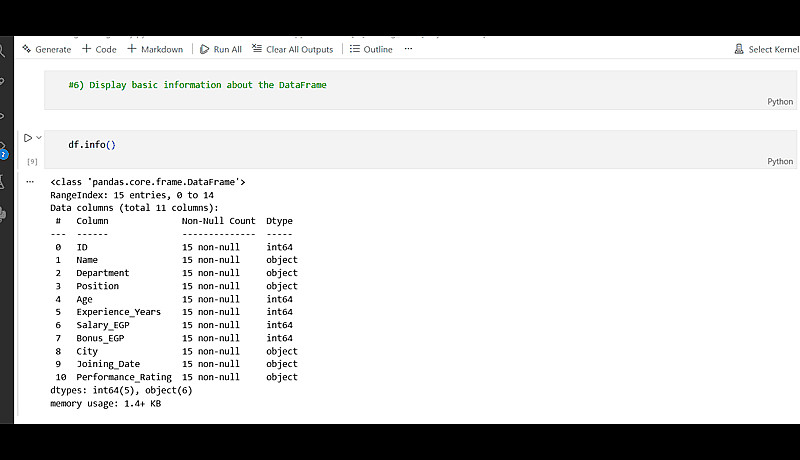Click the '#6) Display basic information' comment cell
Image resolution: width=800 pixels, height=460 pixels.
pyautogui.click(x=420, y=90)
